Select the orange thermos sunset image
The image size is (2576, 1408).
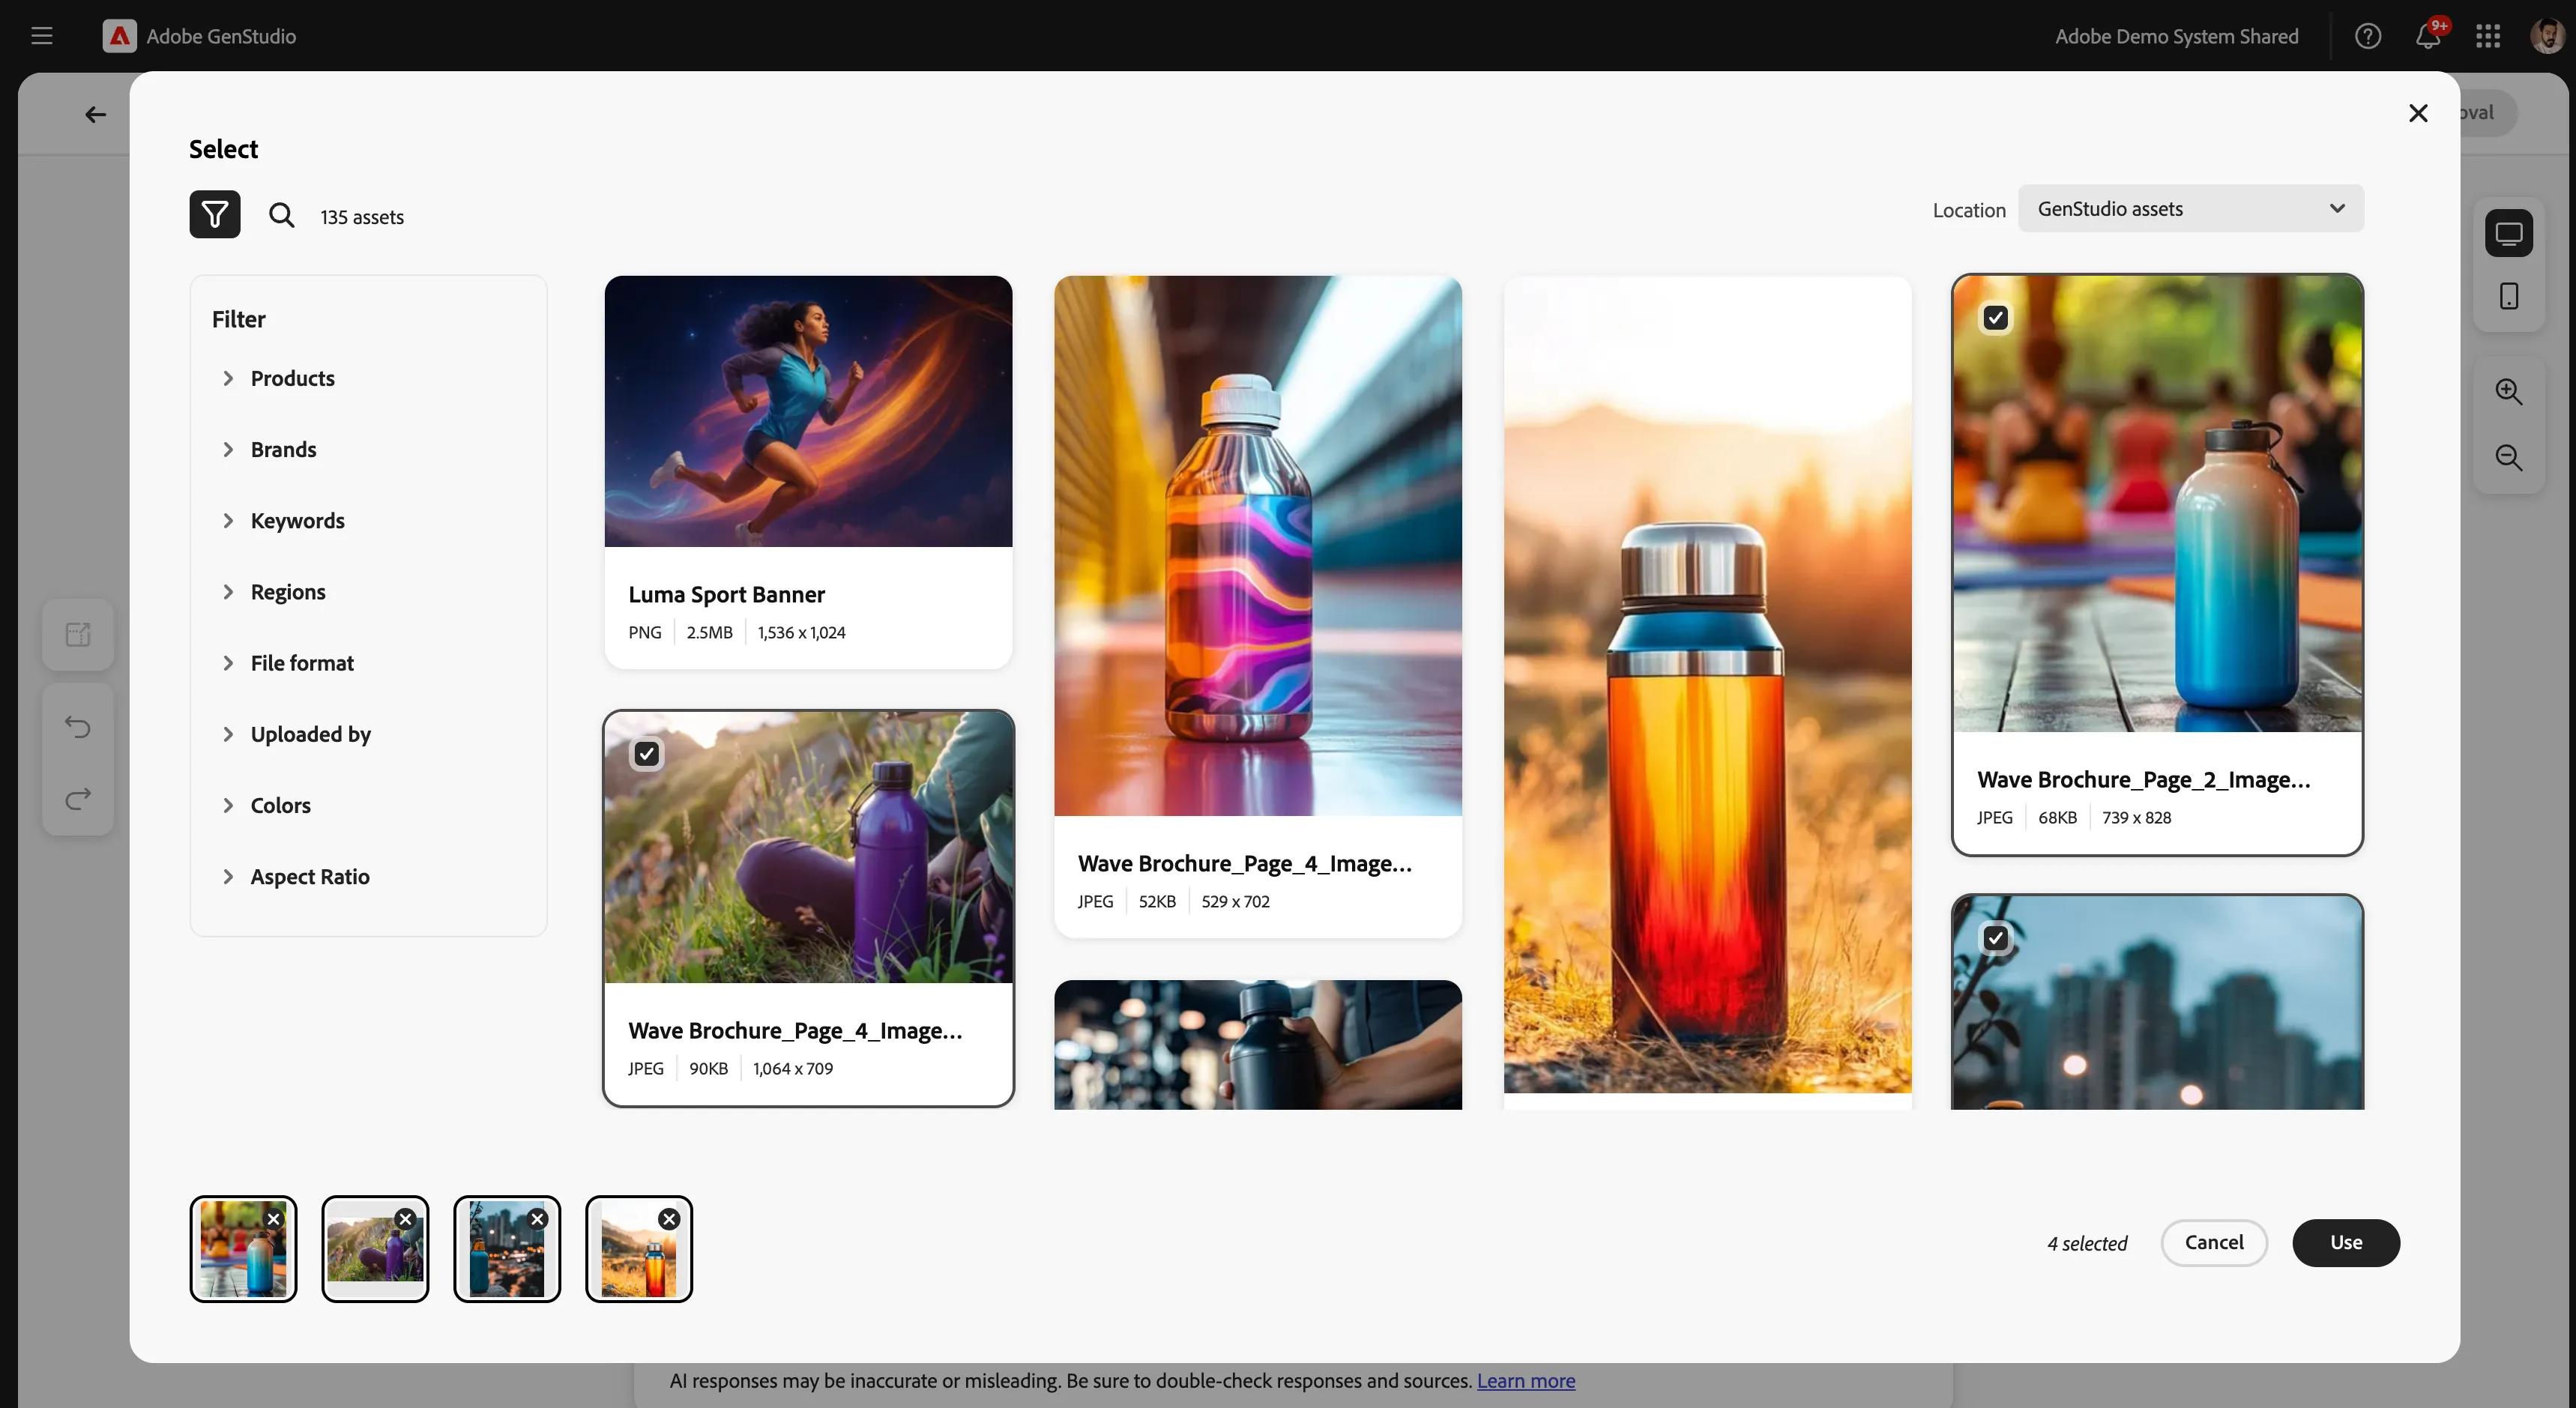(1707, 684)
